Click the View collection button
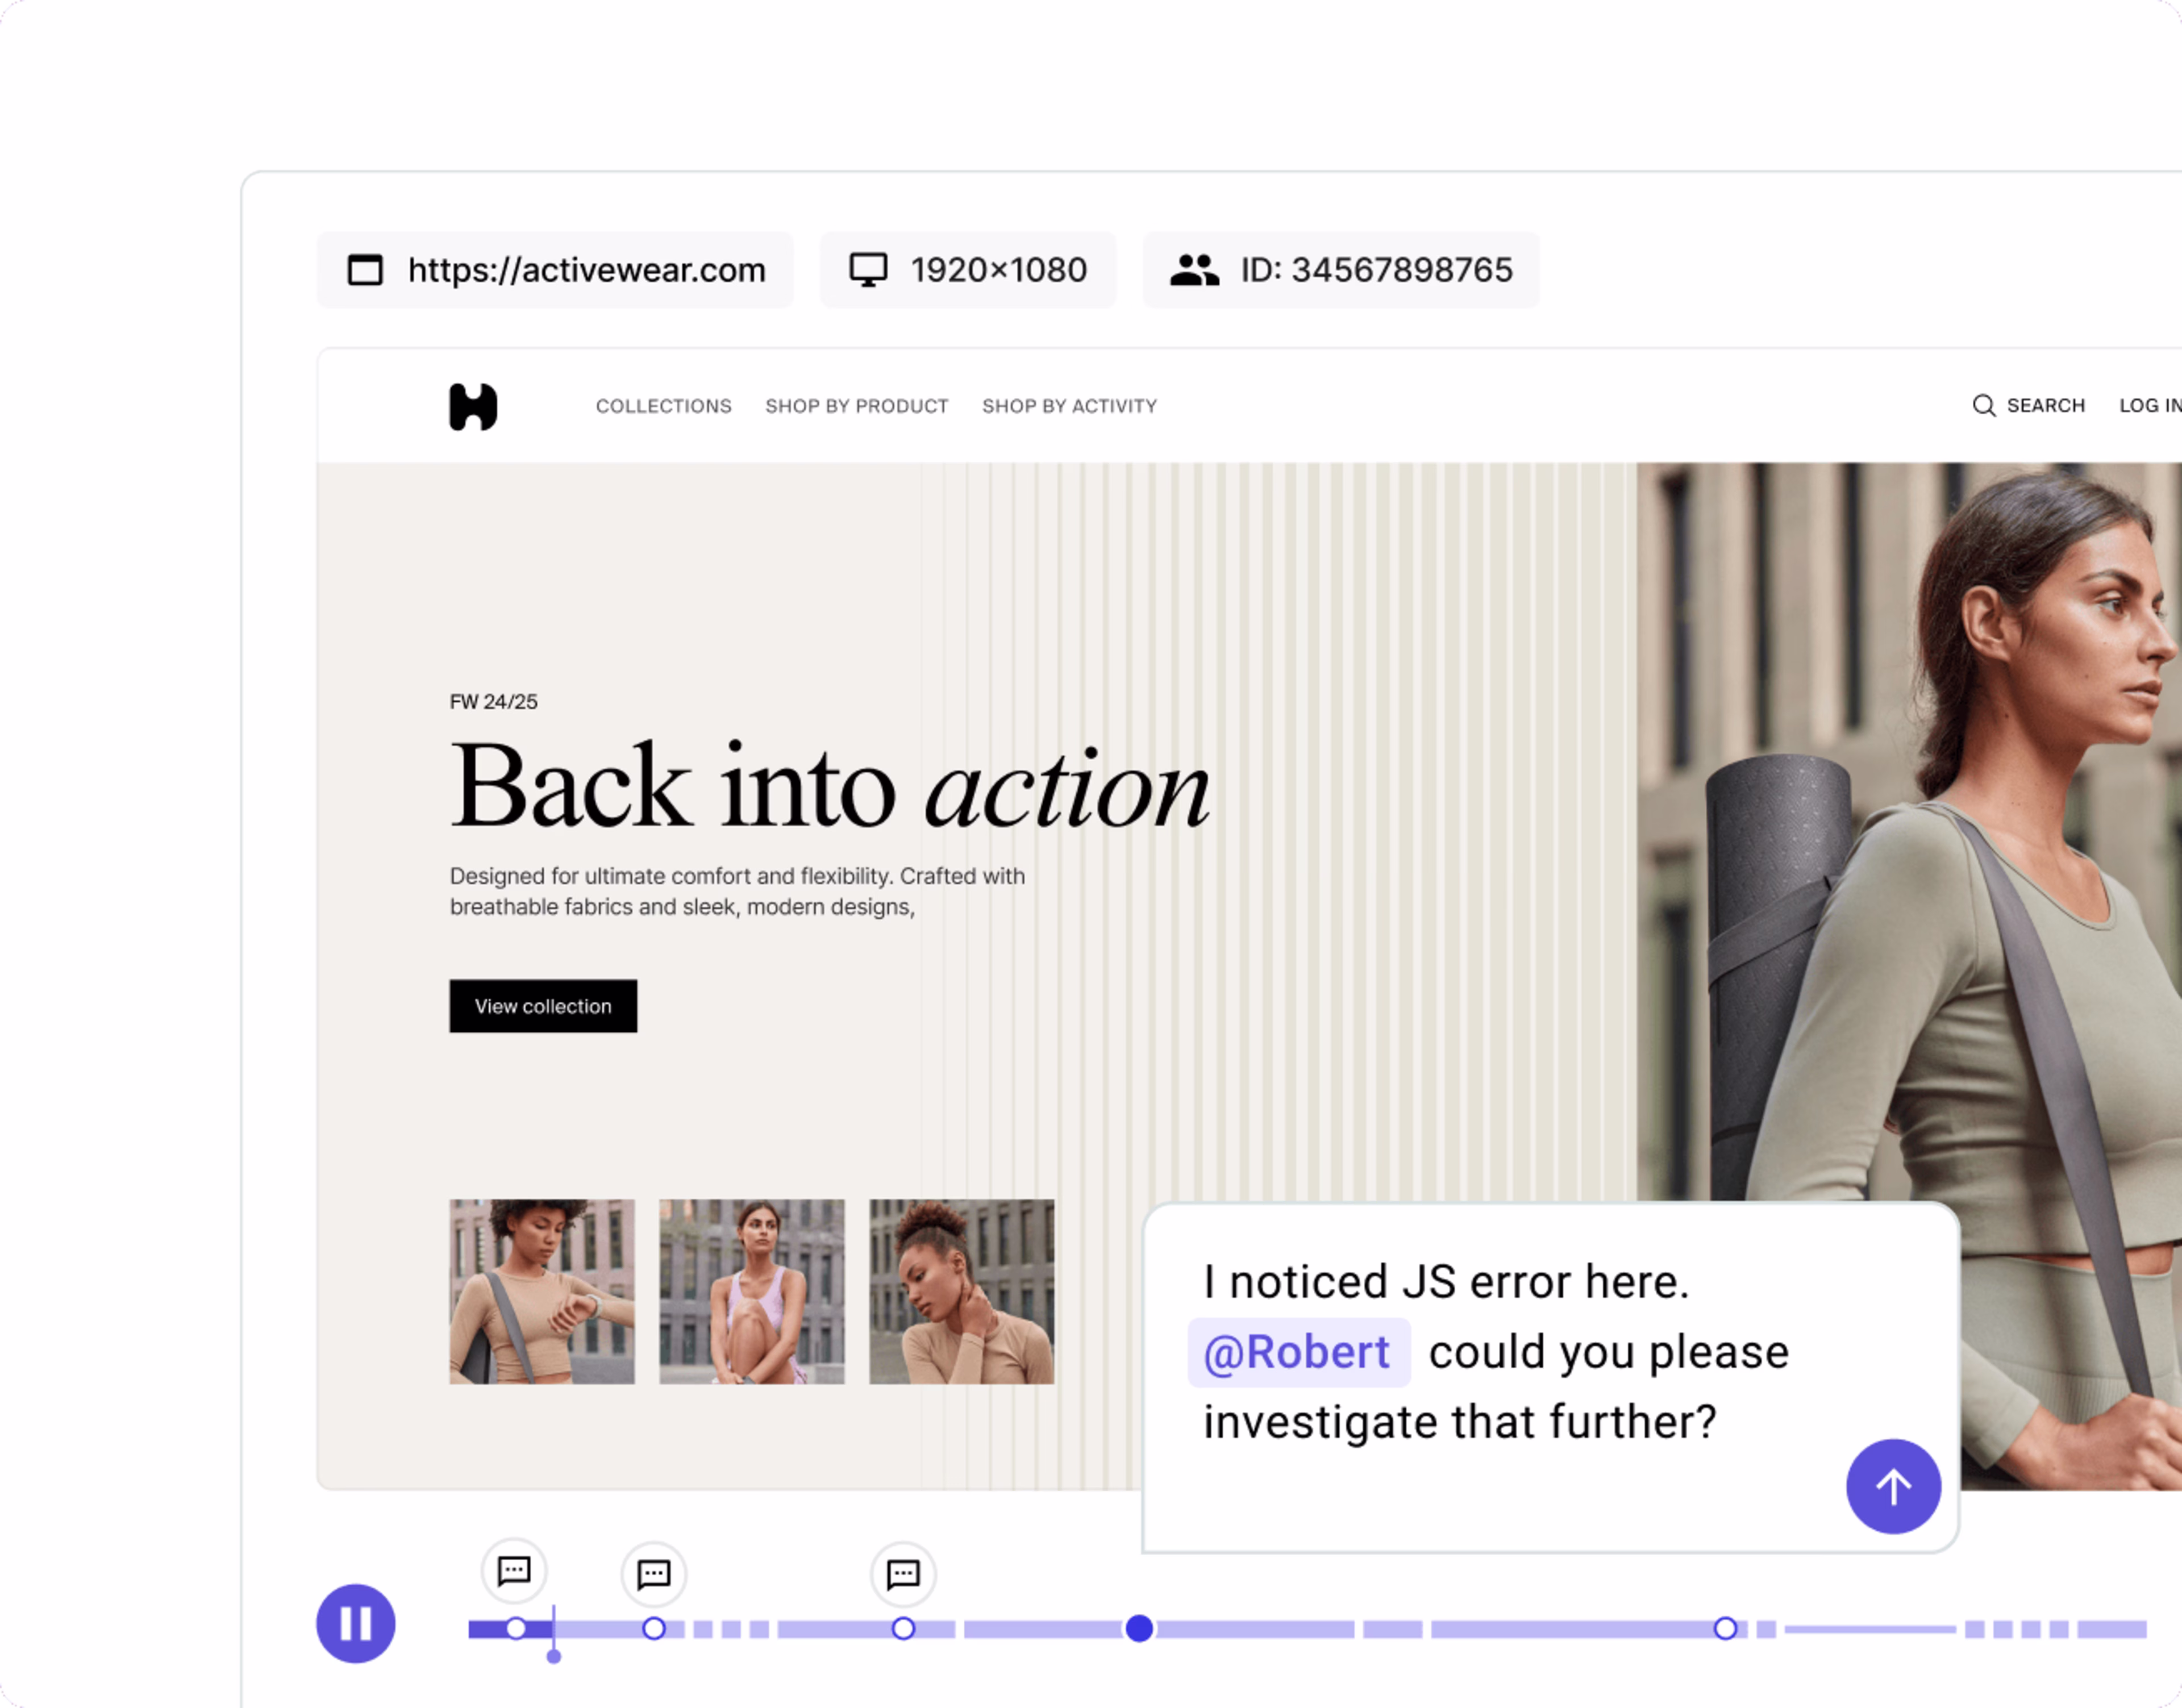This screenshot has width=2182, height=1708. 543,1006
